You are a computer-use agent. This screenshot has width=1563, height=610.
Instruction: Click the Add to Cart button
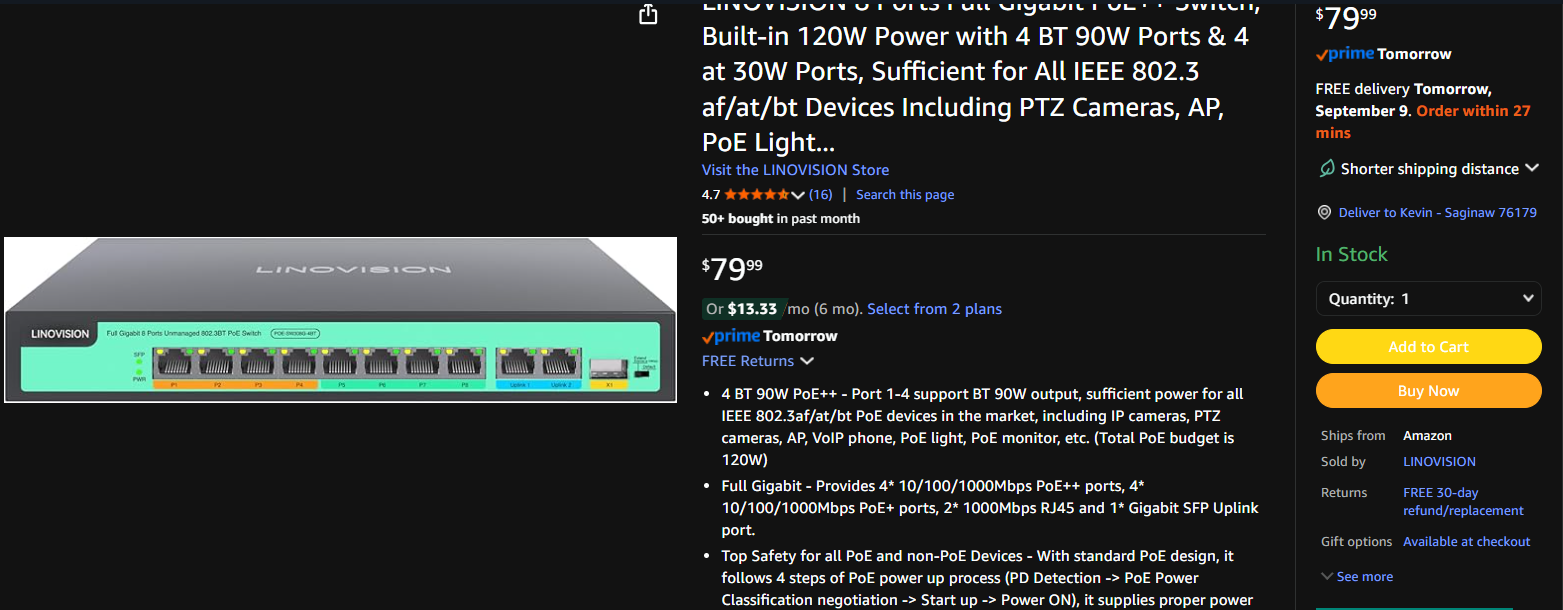pos(1429,347)
